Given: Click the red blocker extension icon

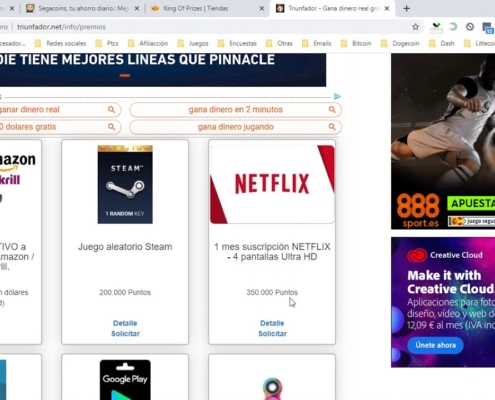Looking at the screenshot, I should tap(470, 27).
